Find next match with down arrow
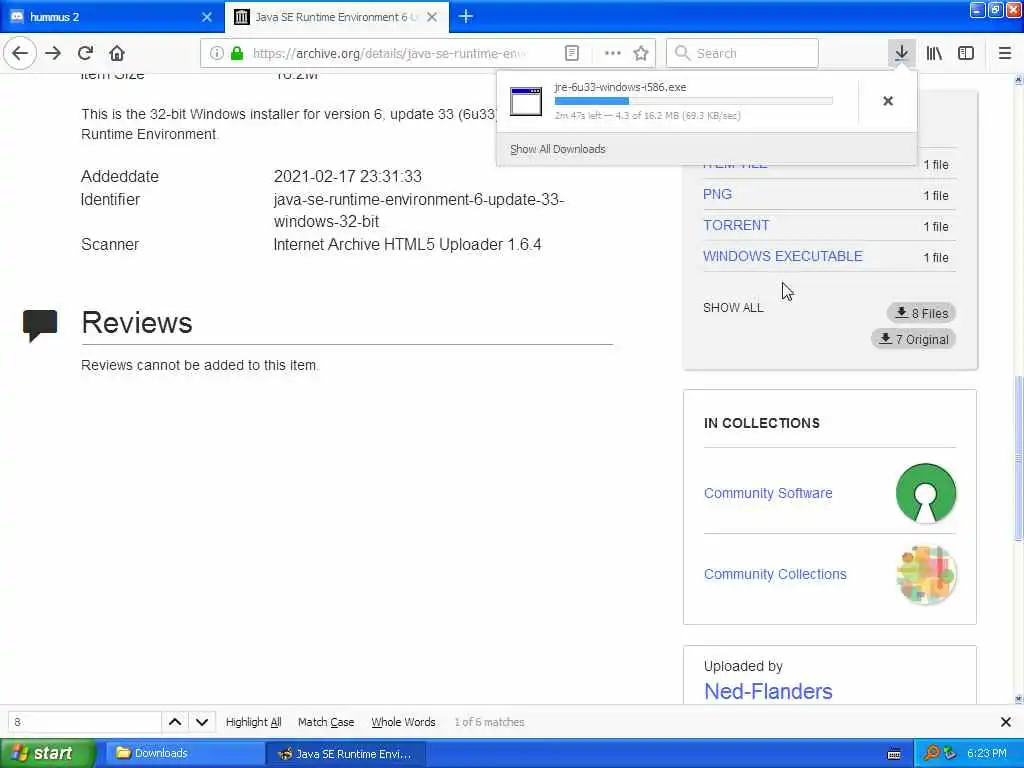 point(202,722)
